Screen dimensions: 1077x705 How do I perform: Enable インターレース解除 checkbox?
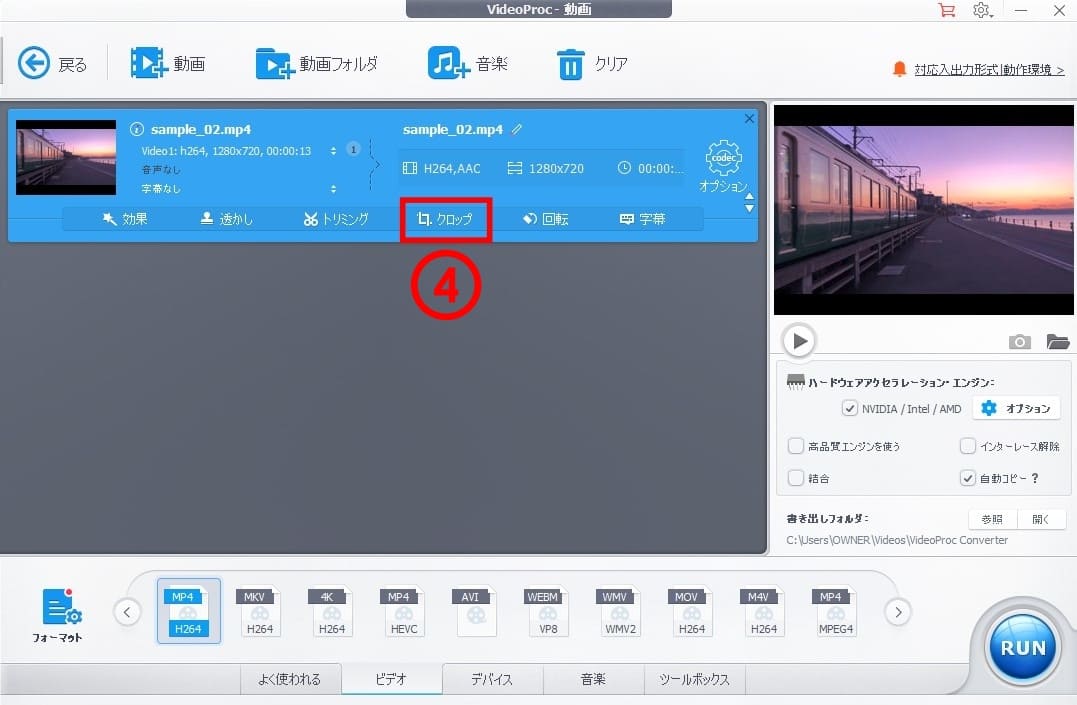[x=967, y=446]
